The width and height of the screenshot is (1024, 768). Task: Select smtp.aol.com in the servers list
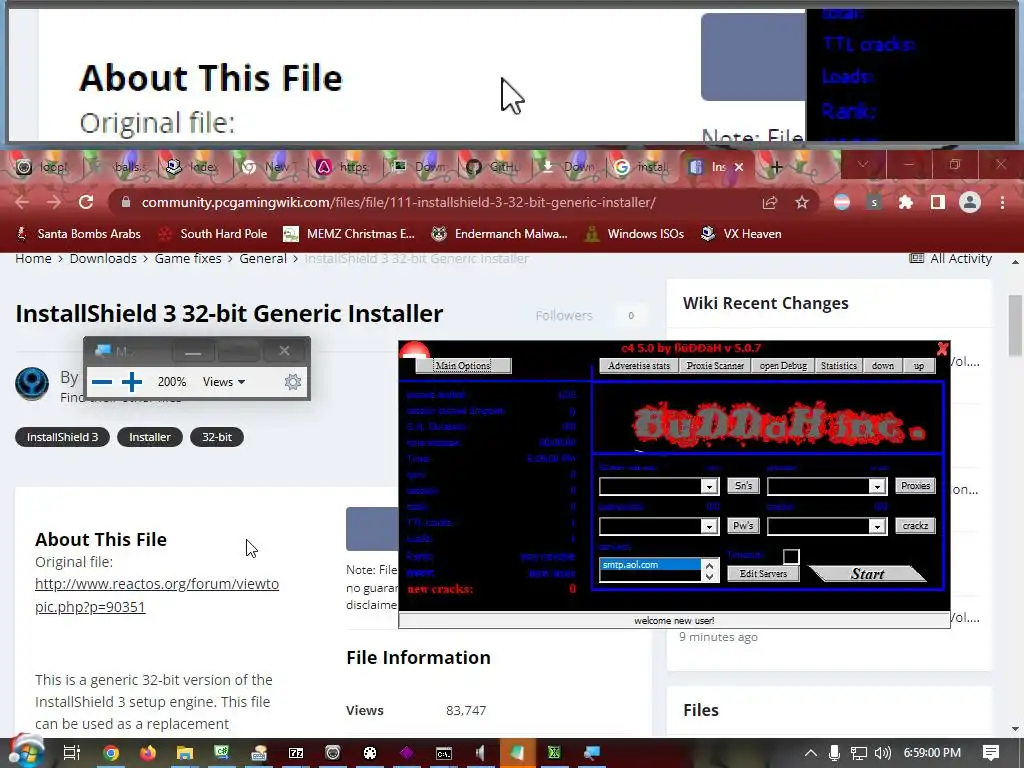(650, 565)
